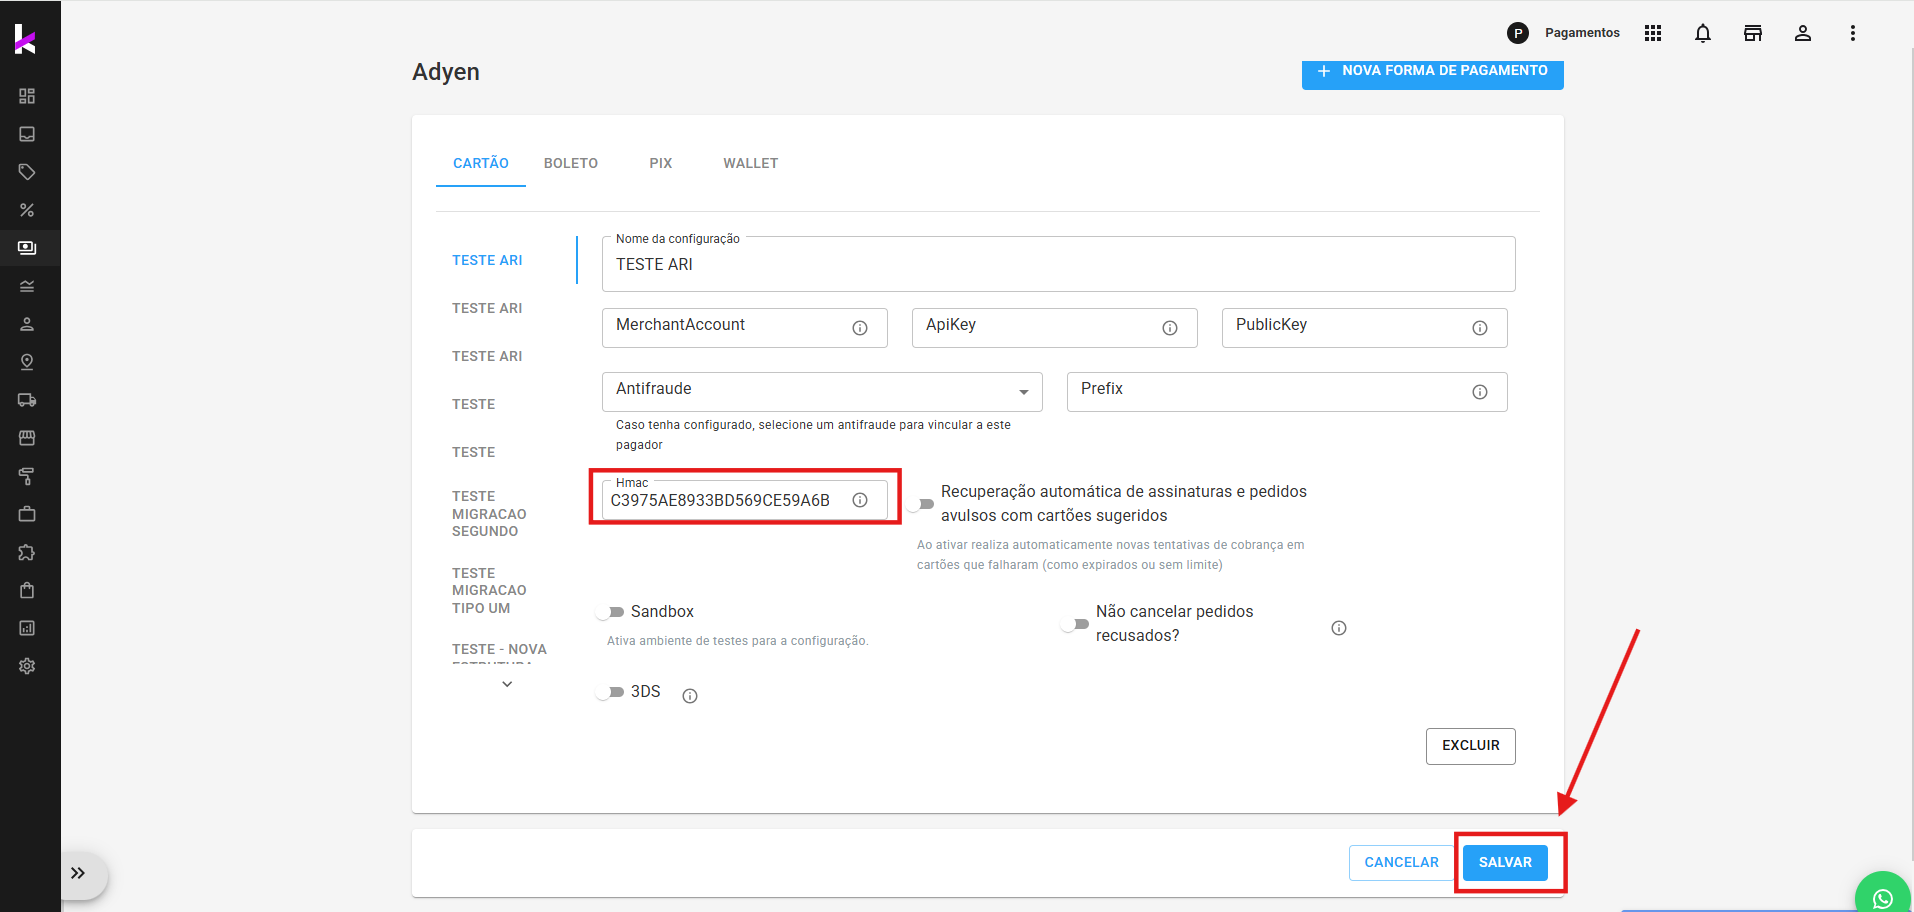
Task: Click the Pagamentos account label in header
Action: [x=1582, y=33]
